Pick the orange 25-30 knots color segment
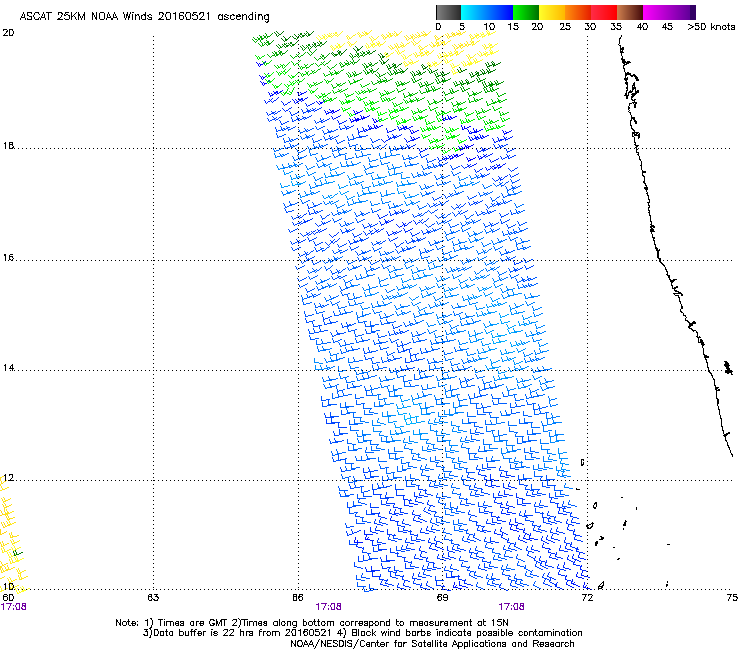 (x=578, y=12)
